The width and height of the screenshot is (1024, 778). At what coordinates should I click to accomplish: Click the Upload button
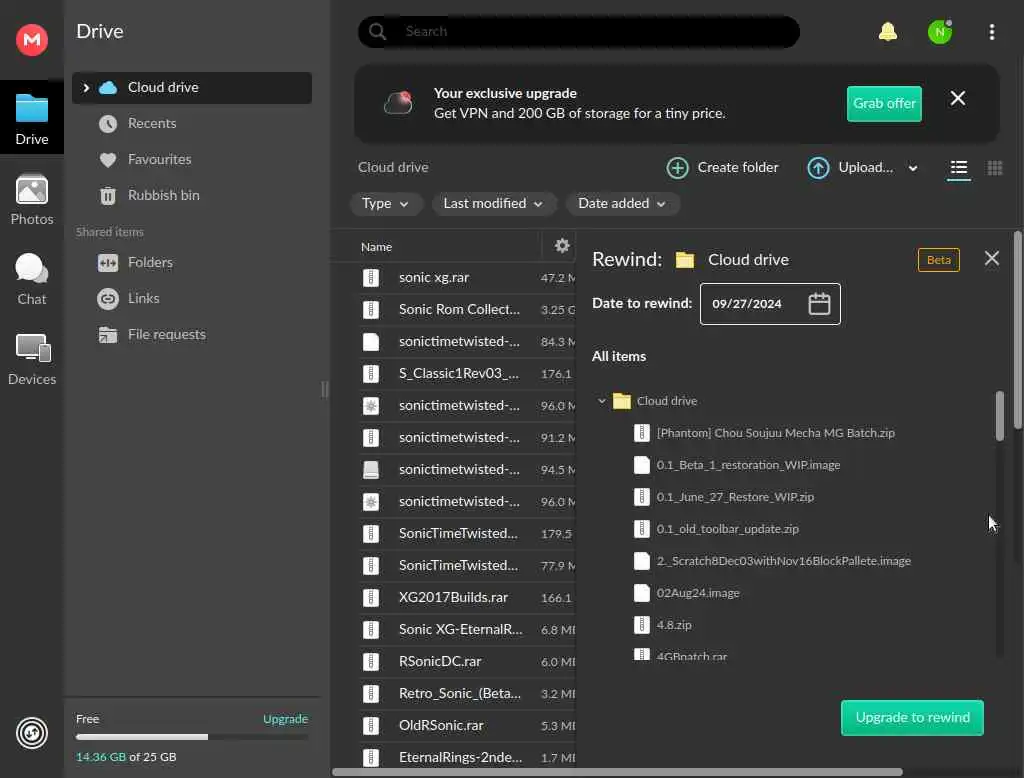point(850,168)
